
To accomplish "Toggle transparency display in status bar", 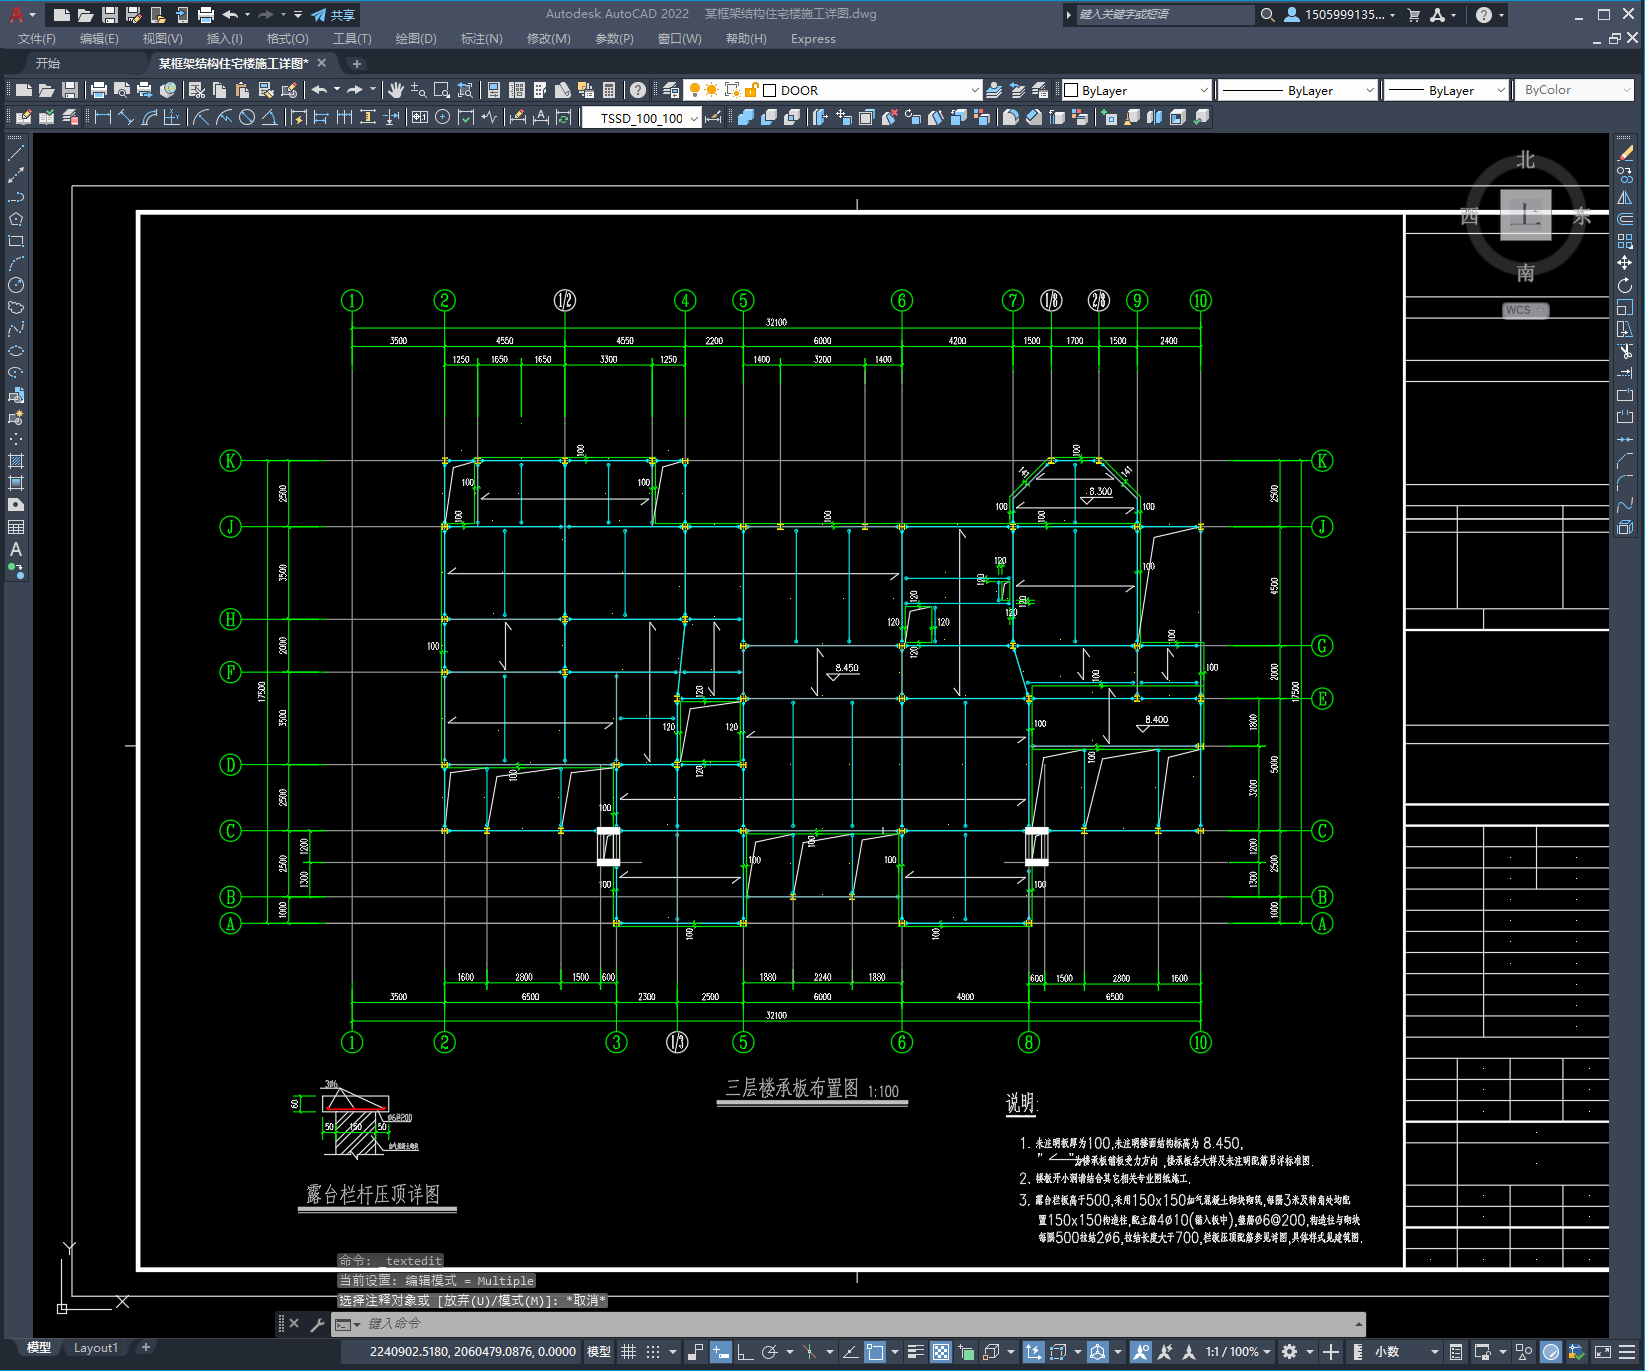I will coord(941,1352).
